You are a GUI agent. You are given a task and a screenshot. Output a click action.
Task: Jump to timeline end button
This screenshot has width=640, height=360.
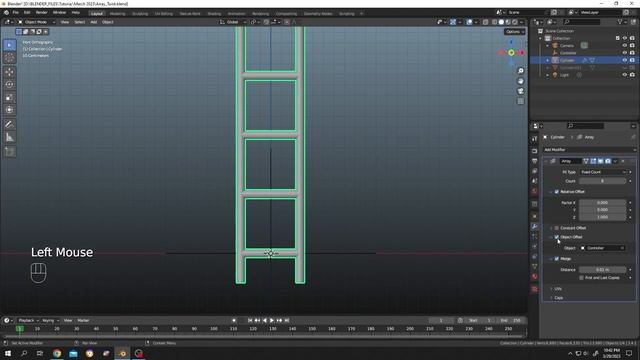(287, 320)
